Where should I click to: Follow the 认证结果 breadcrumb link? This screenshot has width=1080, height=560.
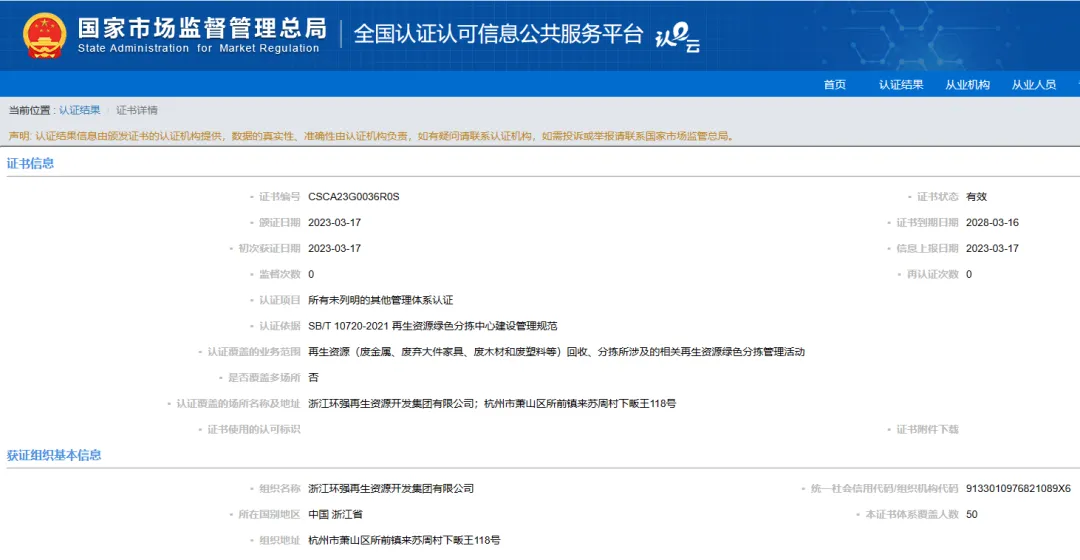(x=79, y=110)
